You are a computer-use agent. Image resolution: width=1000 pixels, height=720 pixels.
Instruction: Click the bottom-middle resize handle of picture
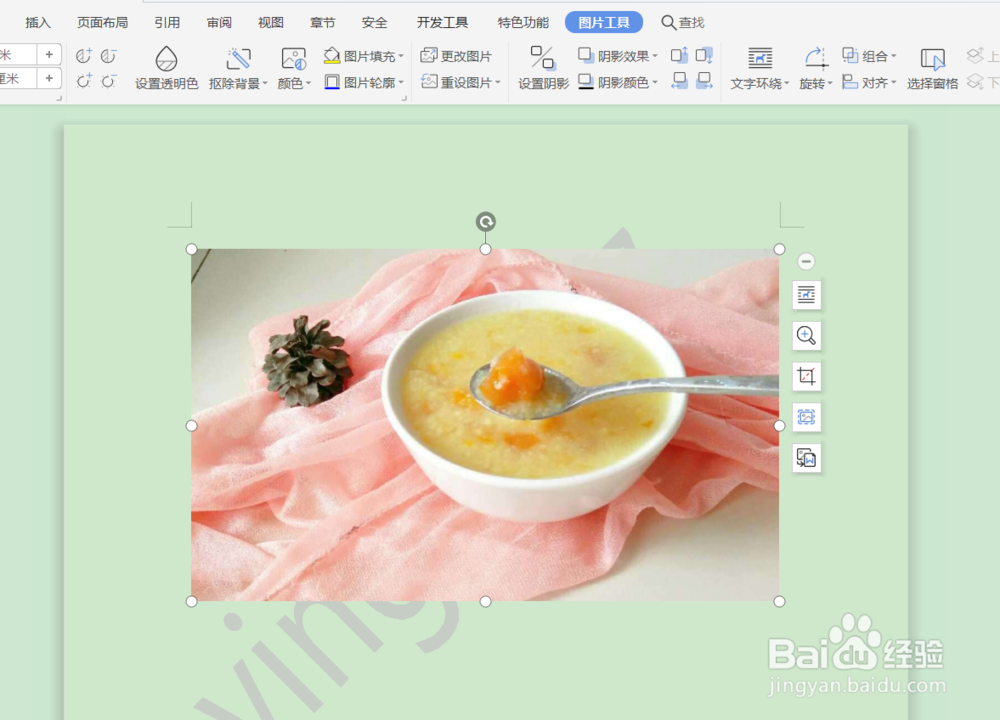[485, 601]
